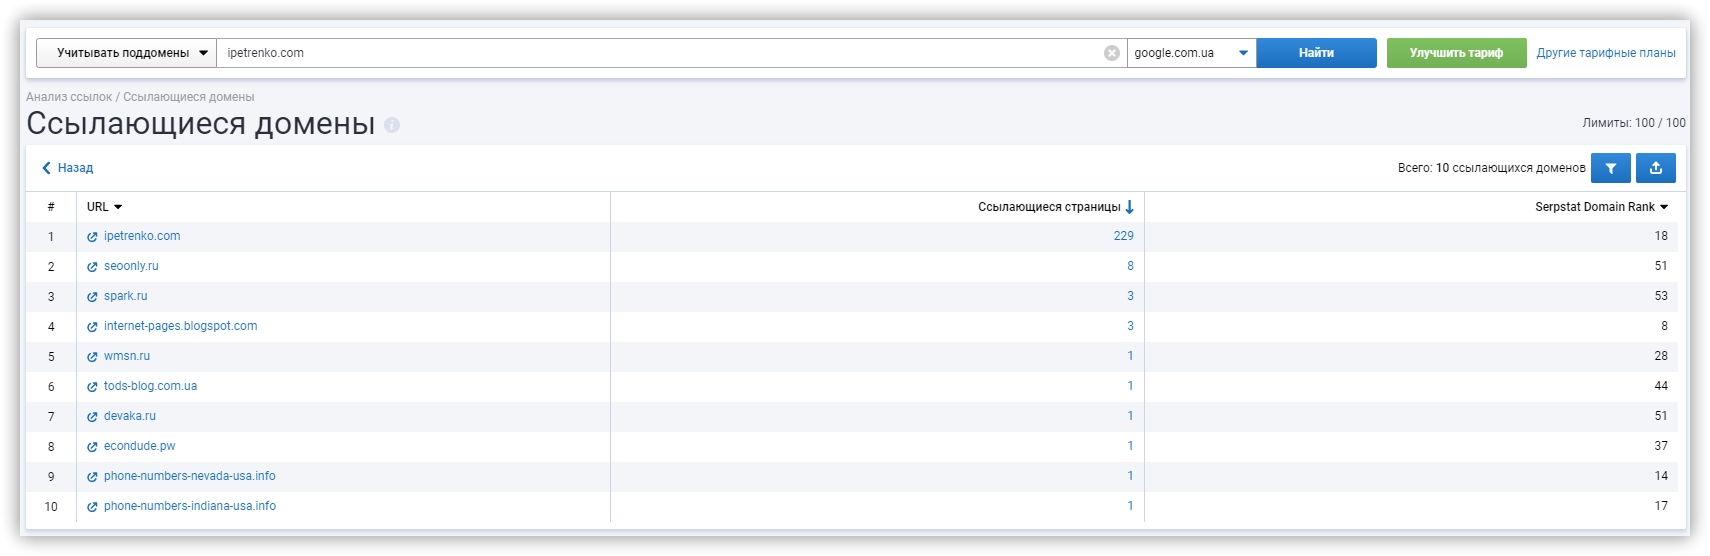The width and height of the screenshot is (1710, 556).
Task: Select Domain Rank value 53
Action: 1661,296
